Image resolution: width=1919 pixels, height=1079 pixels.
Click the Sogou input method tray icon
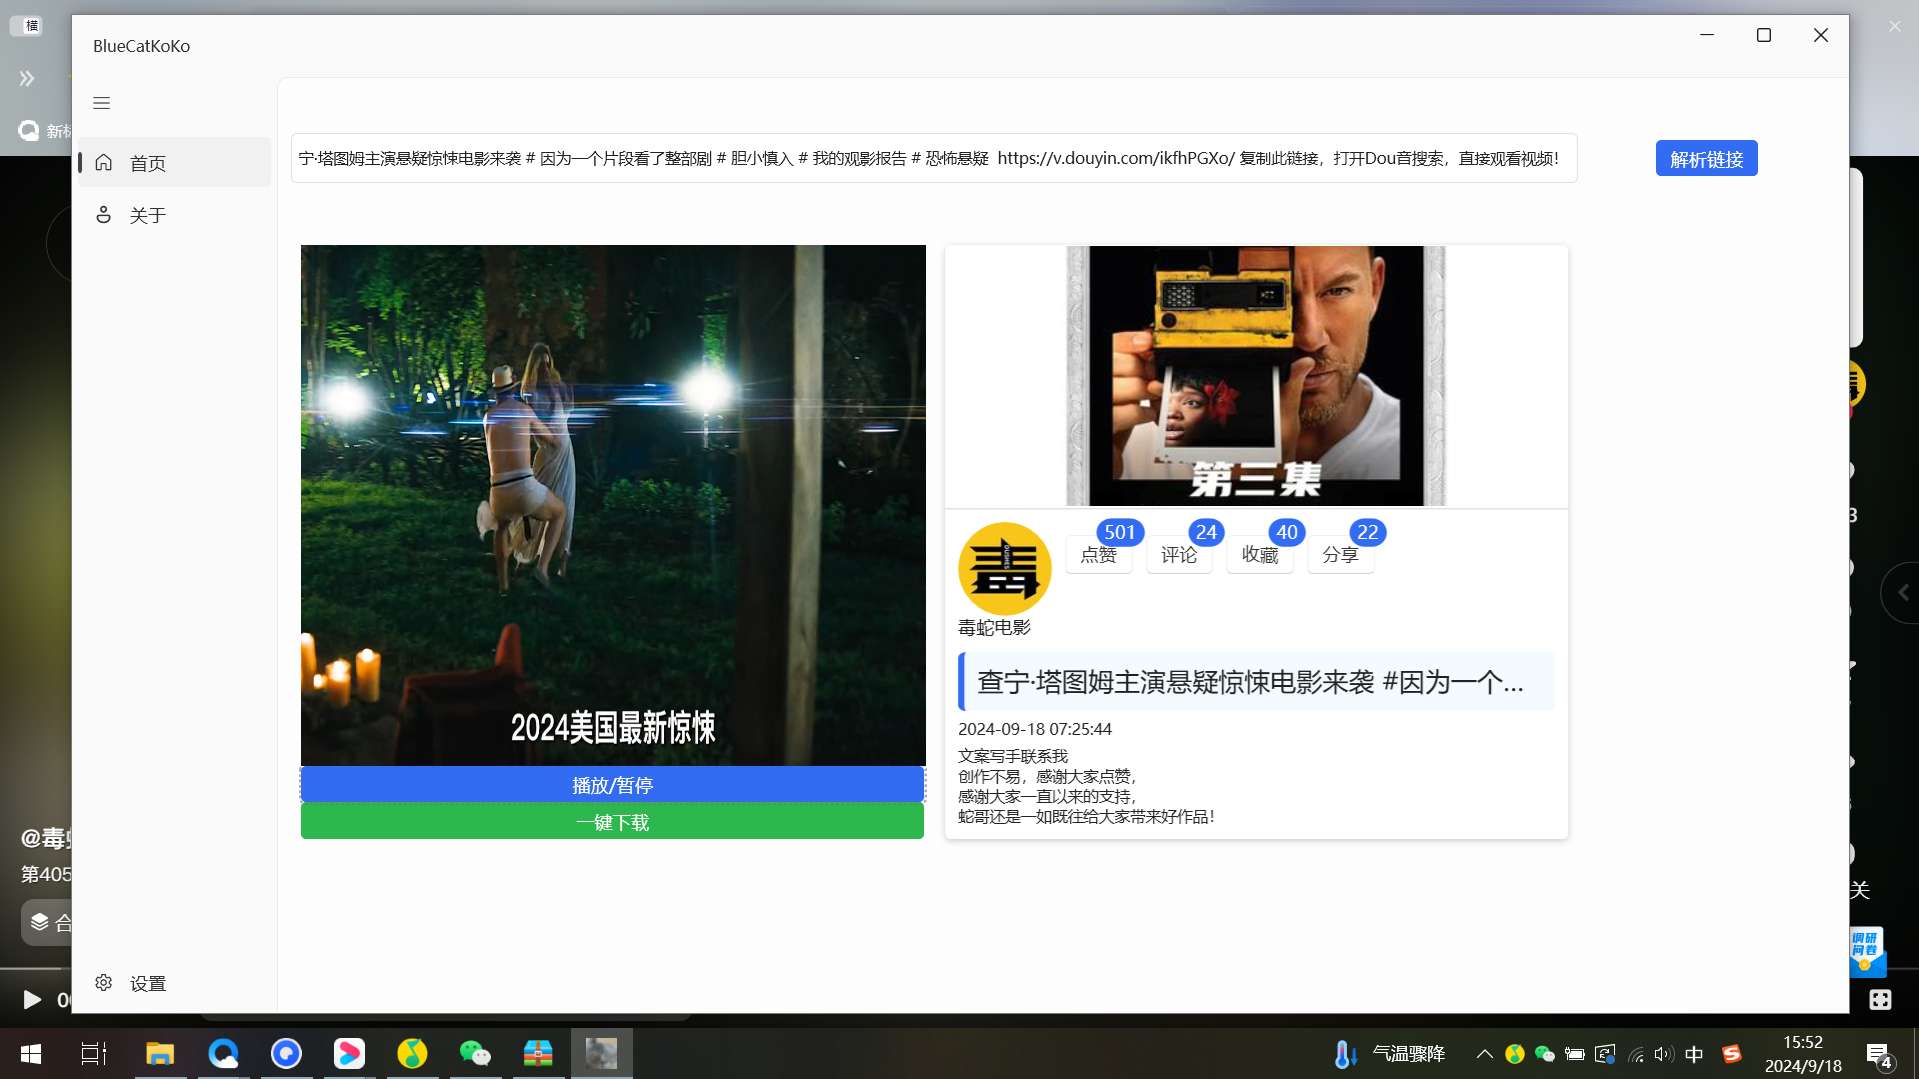1732,1054
